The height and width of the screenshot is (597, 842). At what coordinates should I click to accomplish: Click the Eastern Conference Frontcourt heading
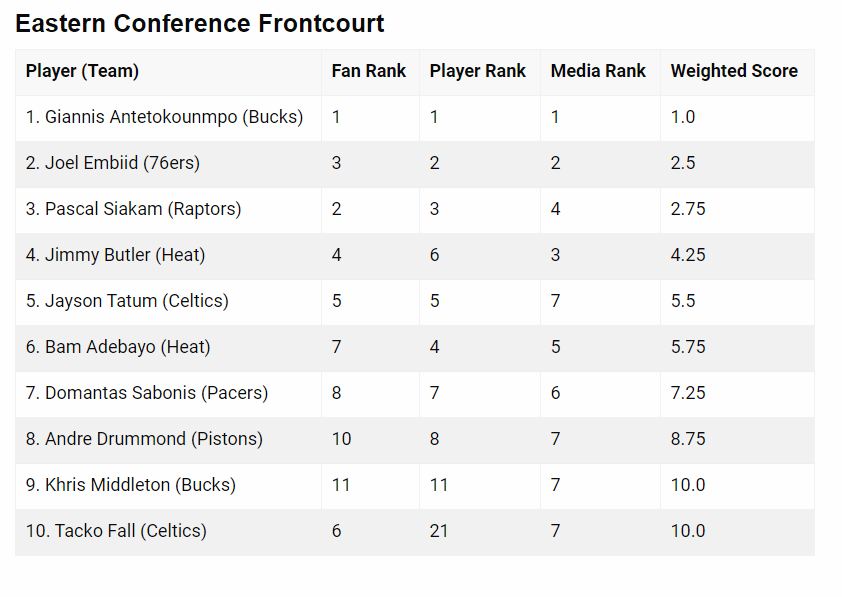pos(199,24)
